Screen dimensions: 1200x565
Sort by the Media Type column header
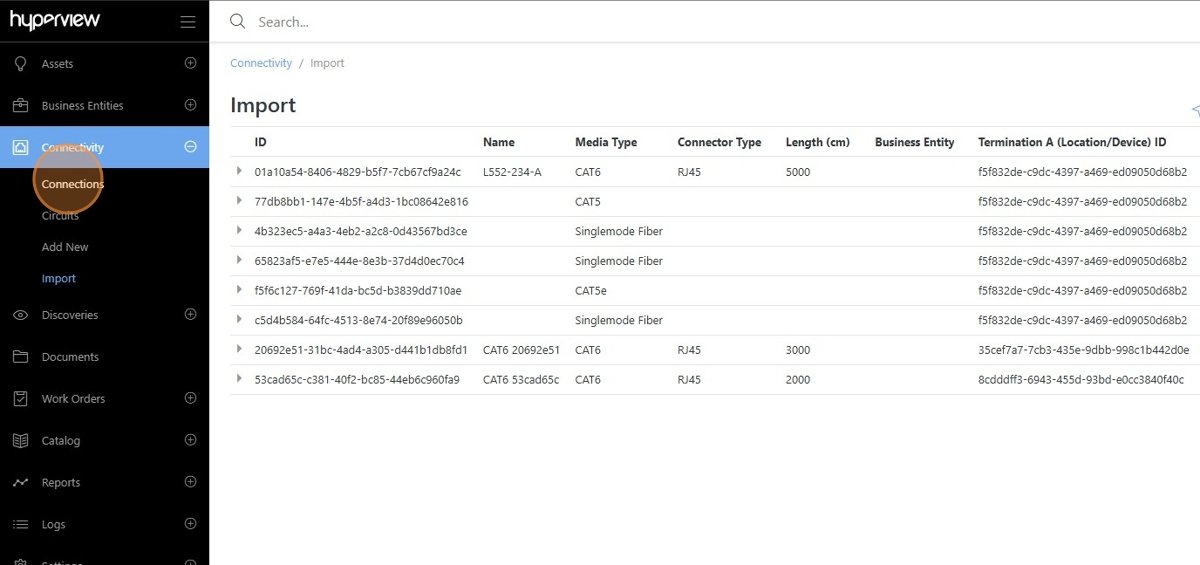click(x=606, y=142)
